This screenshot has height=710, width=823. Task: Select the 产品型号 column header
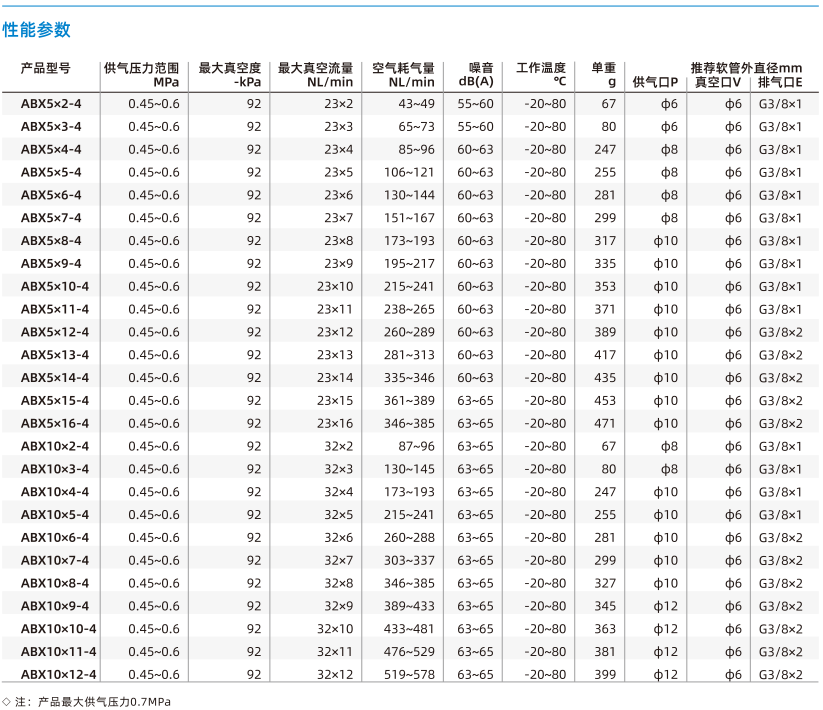tap(46, 68)
